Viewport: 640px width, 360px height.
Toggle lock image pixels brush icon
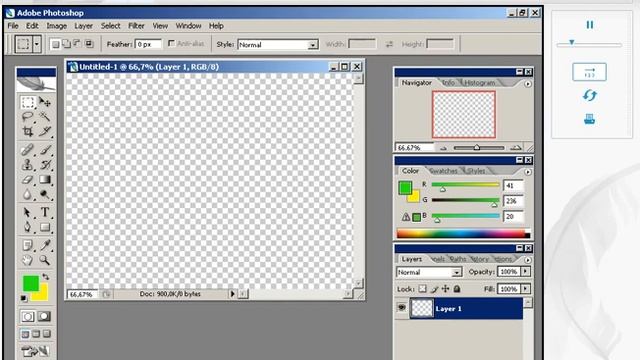[434, 289]
